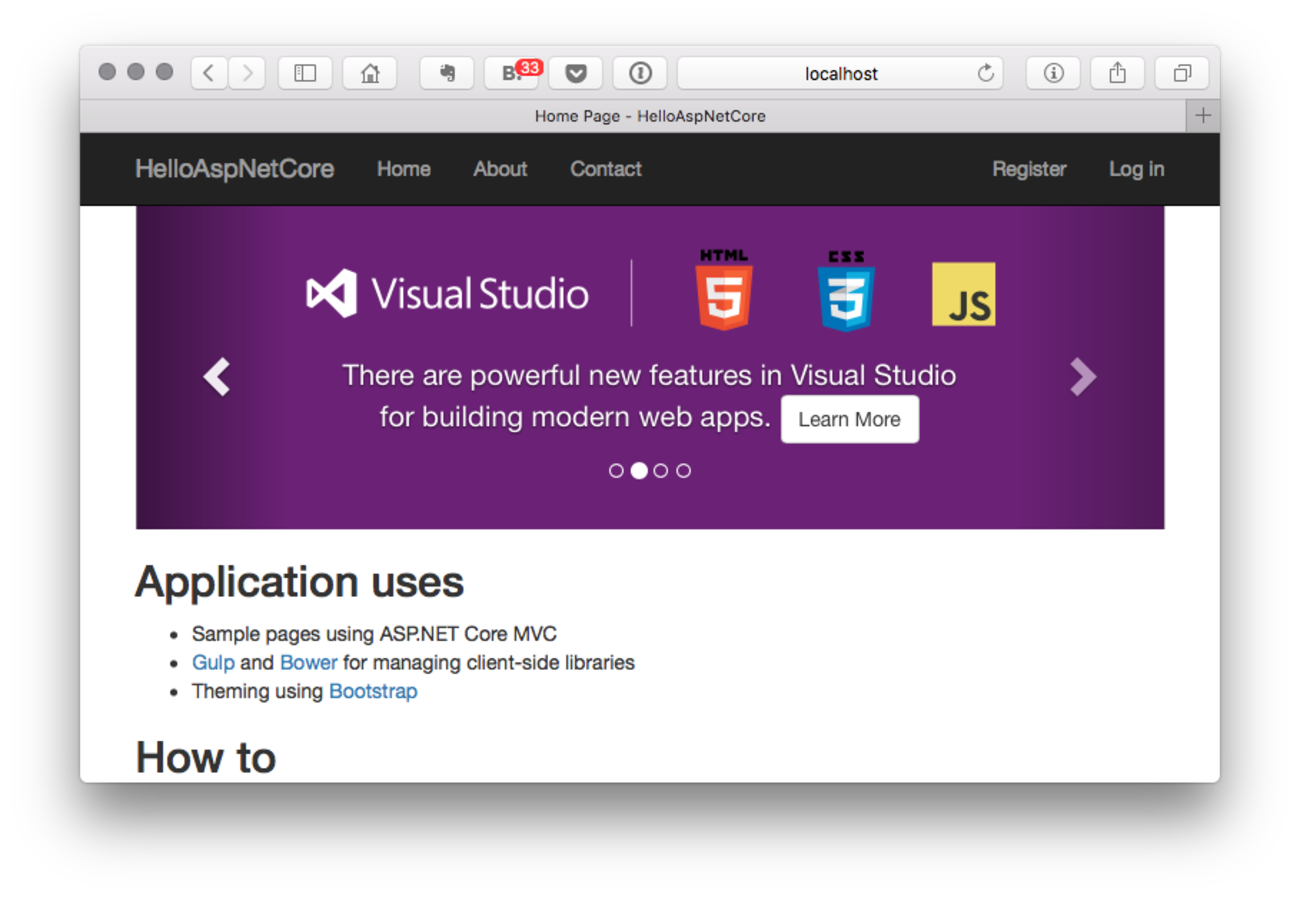Follow the Bootstrap link

pyautogui.click(x=373, y=691)
